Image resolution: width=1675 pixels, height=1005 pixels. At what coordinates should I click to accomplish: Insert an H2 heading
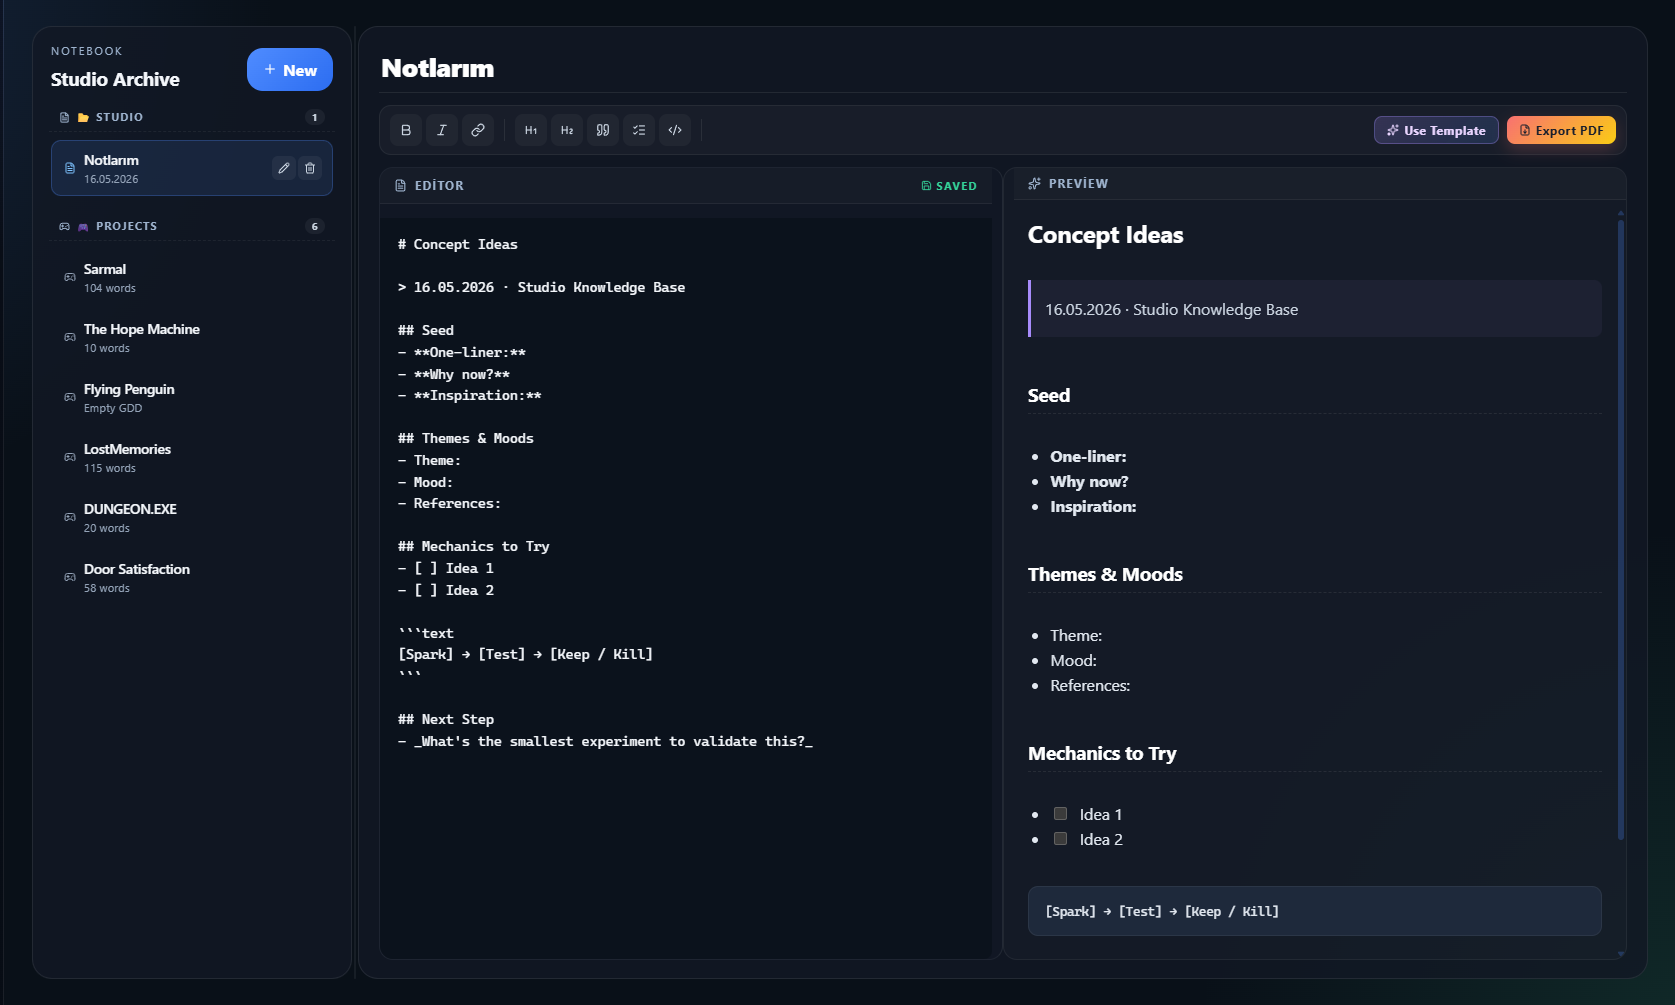point(567,130)
